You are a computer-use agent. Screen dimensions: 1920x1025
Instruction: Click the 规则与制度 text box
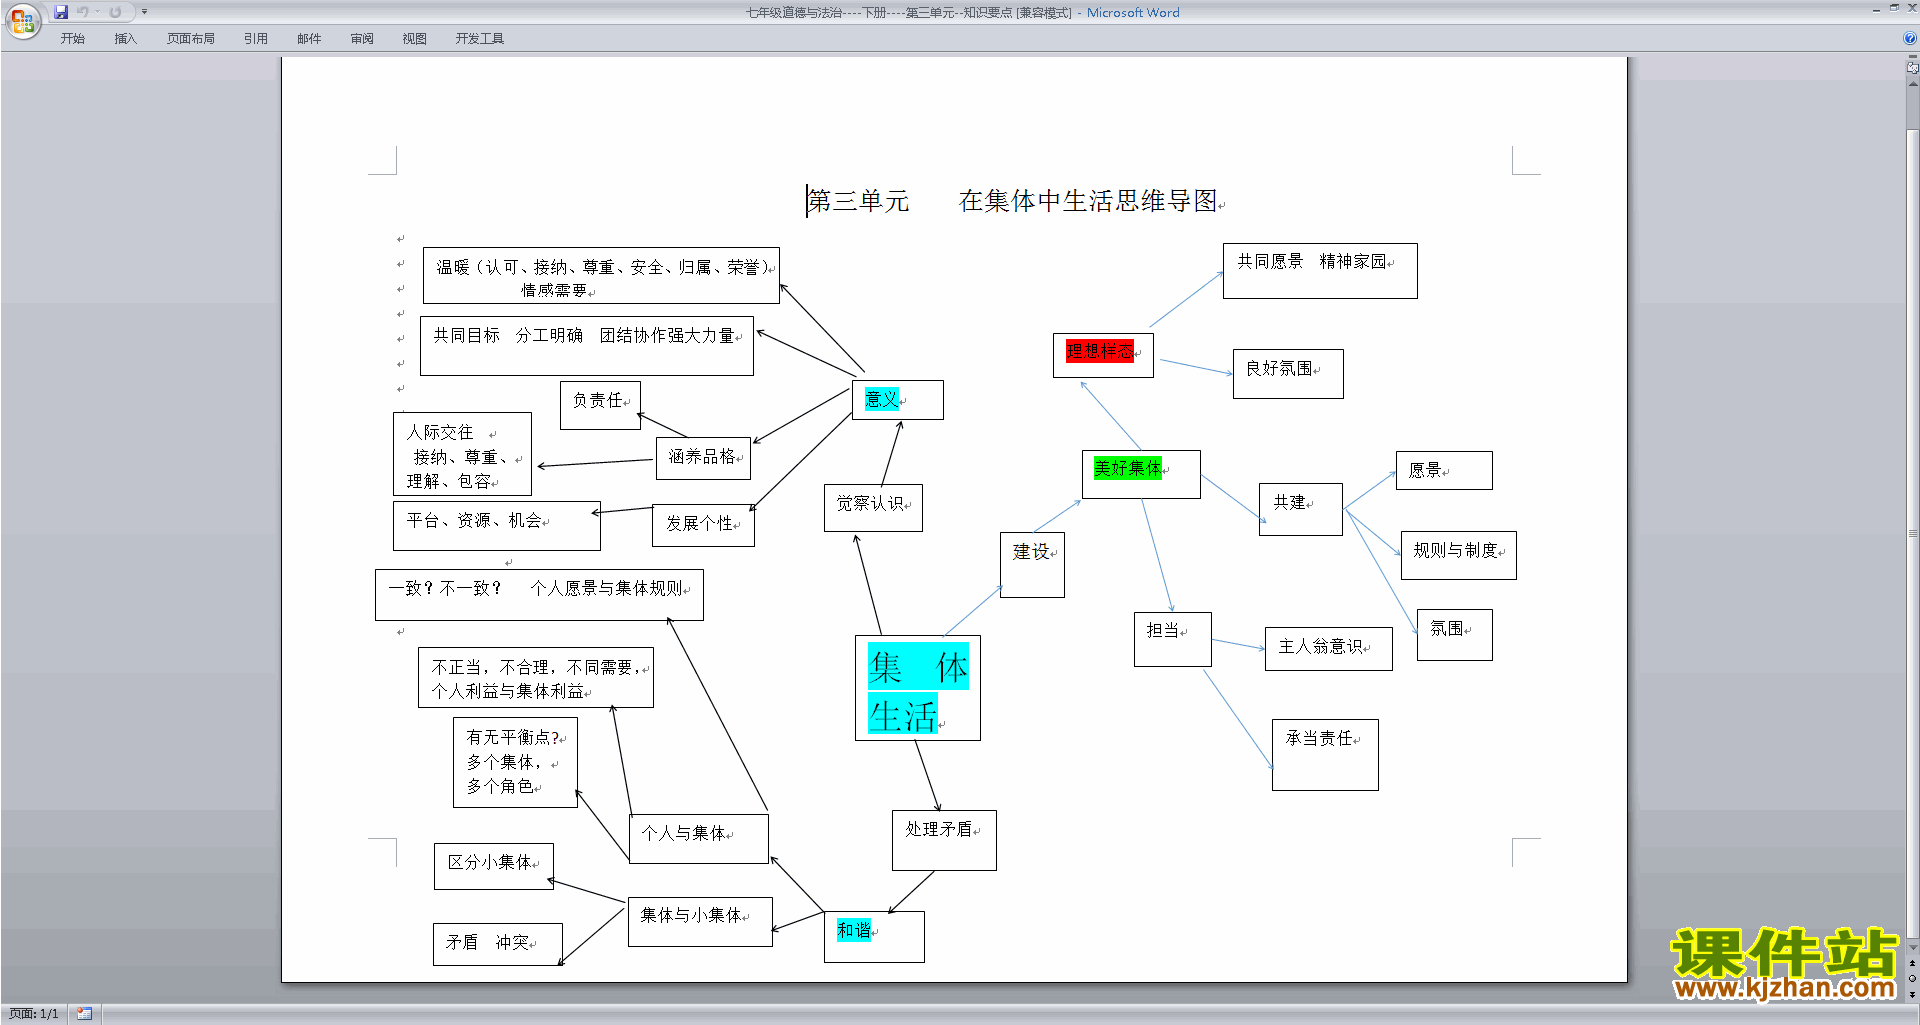pyautogui.click(x=1459, y=555)
